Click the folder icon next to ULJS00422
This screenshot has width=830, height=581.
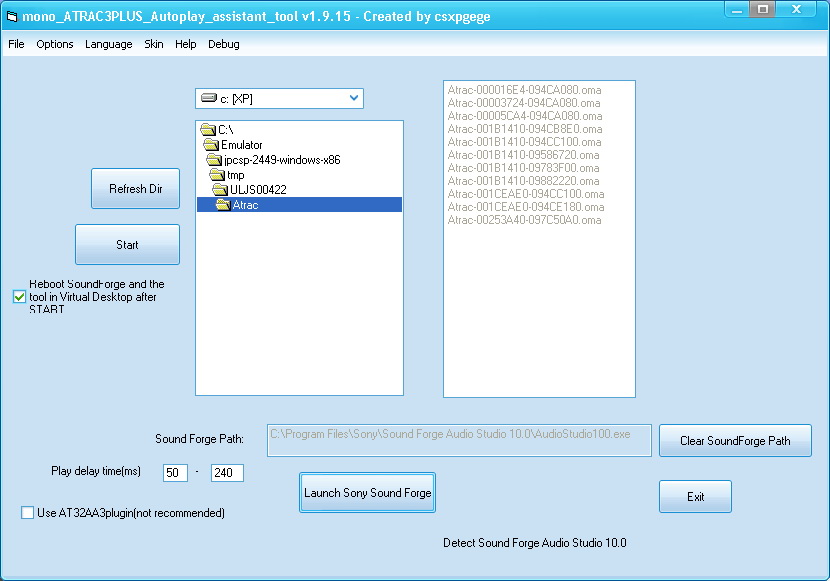220,189
